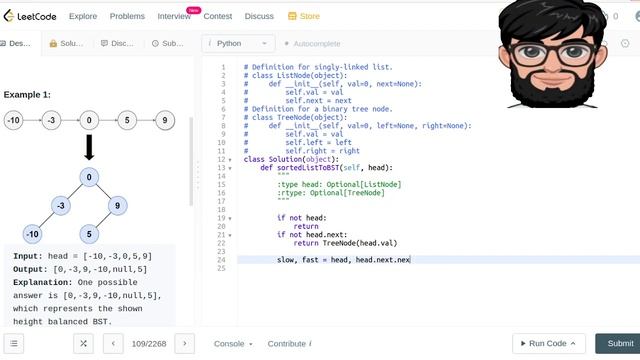Screen dimensions: 640x360
Task: Click the 109/2268 problem counter
Action: coord(149,344)
